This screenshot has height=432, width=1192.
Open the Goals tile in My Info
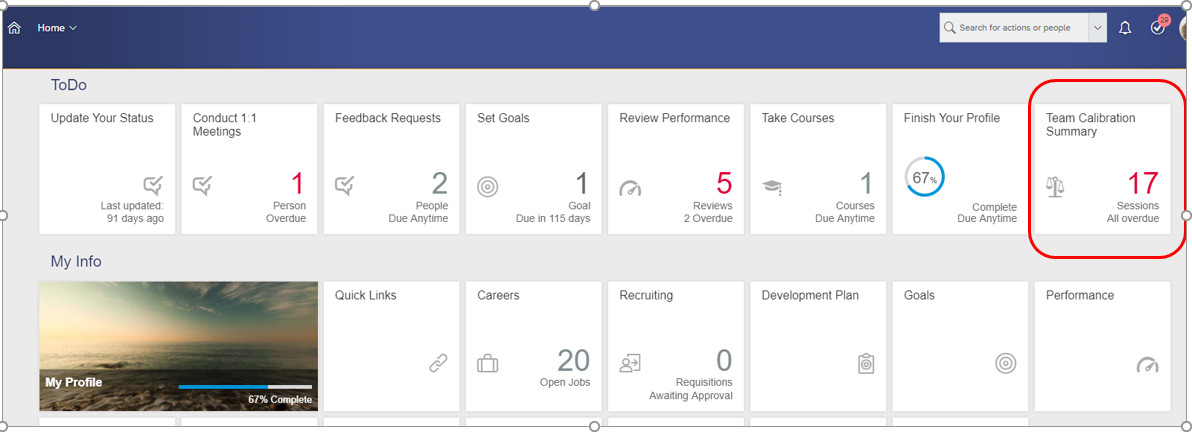960,346
